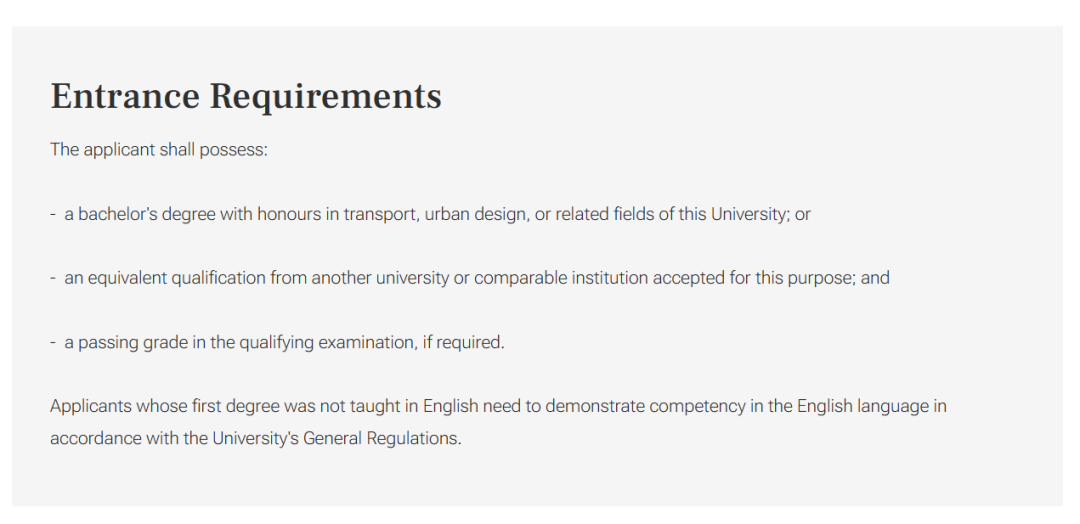The height and width of the screenshot is (524, 1080).
Task: Click the Entrance Requirements heading
Action: (x=246, y=96)
